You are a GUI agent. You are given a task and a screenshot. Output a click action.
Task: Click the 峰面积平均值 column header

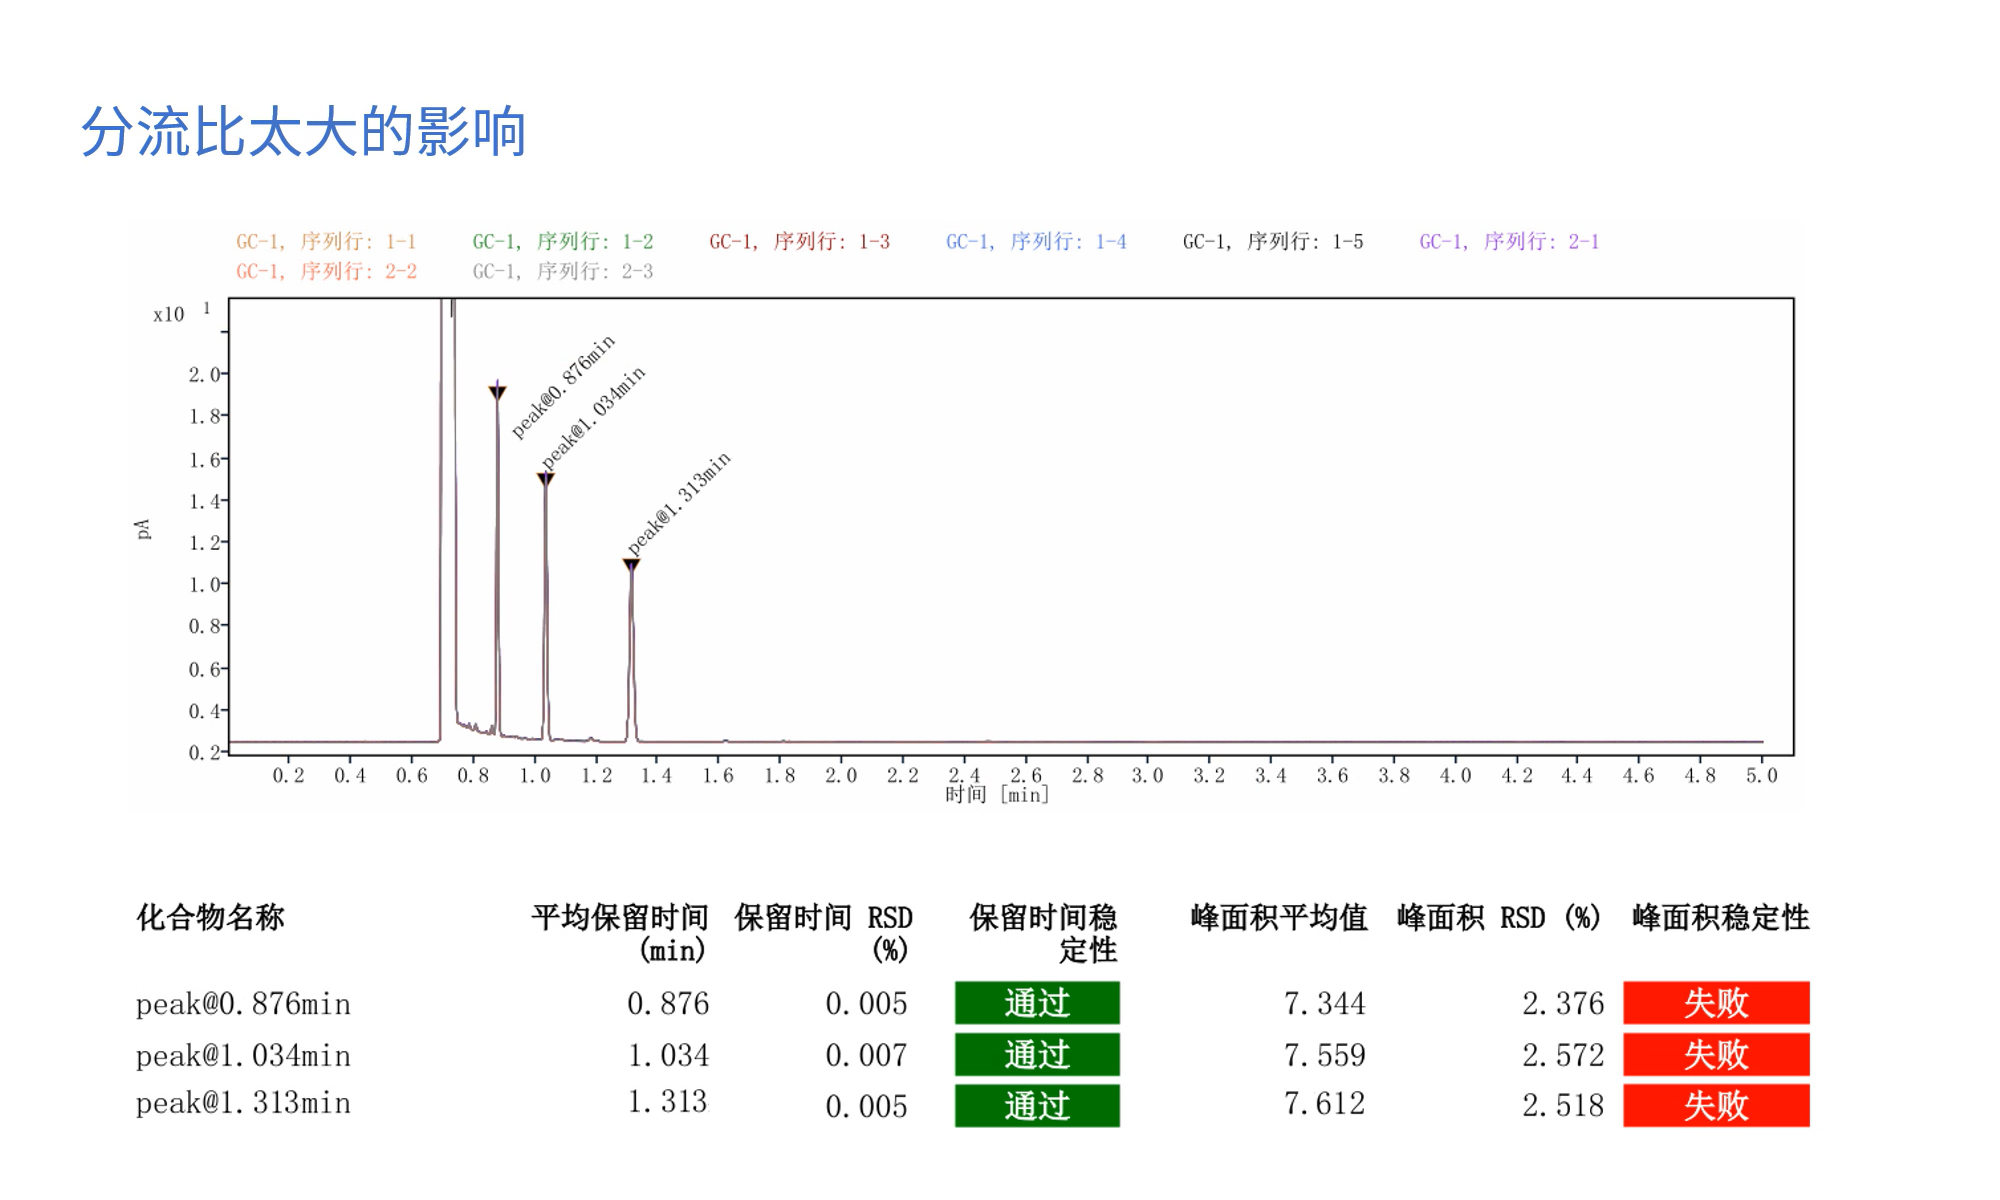(1278, 917)
